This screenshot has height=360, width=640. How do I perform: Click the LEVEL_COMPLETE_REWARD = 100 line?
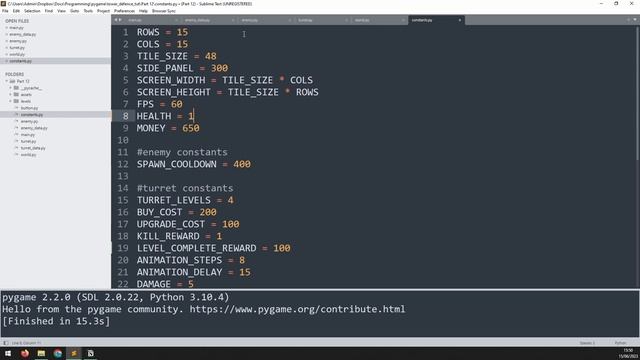[x=213, y=248]
